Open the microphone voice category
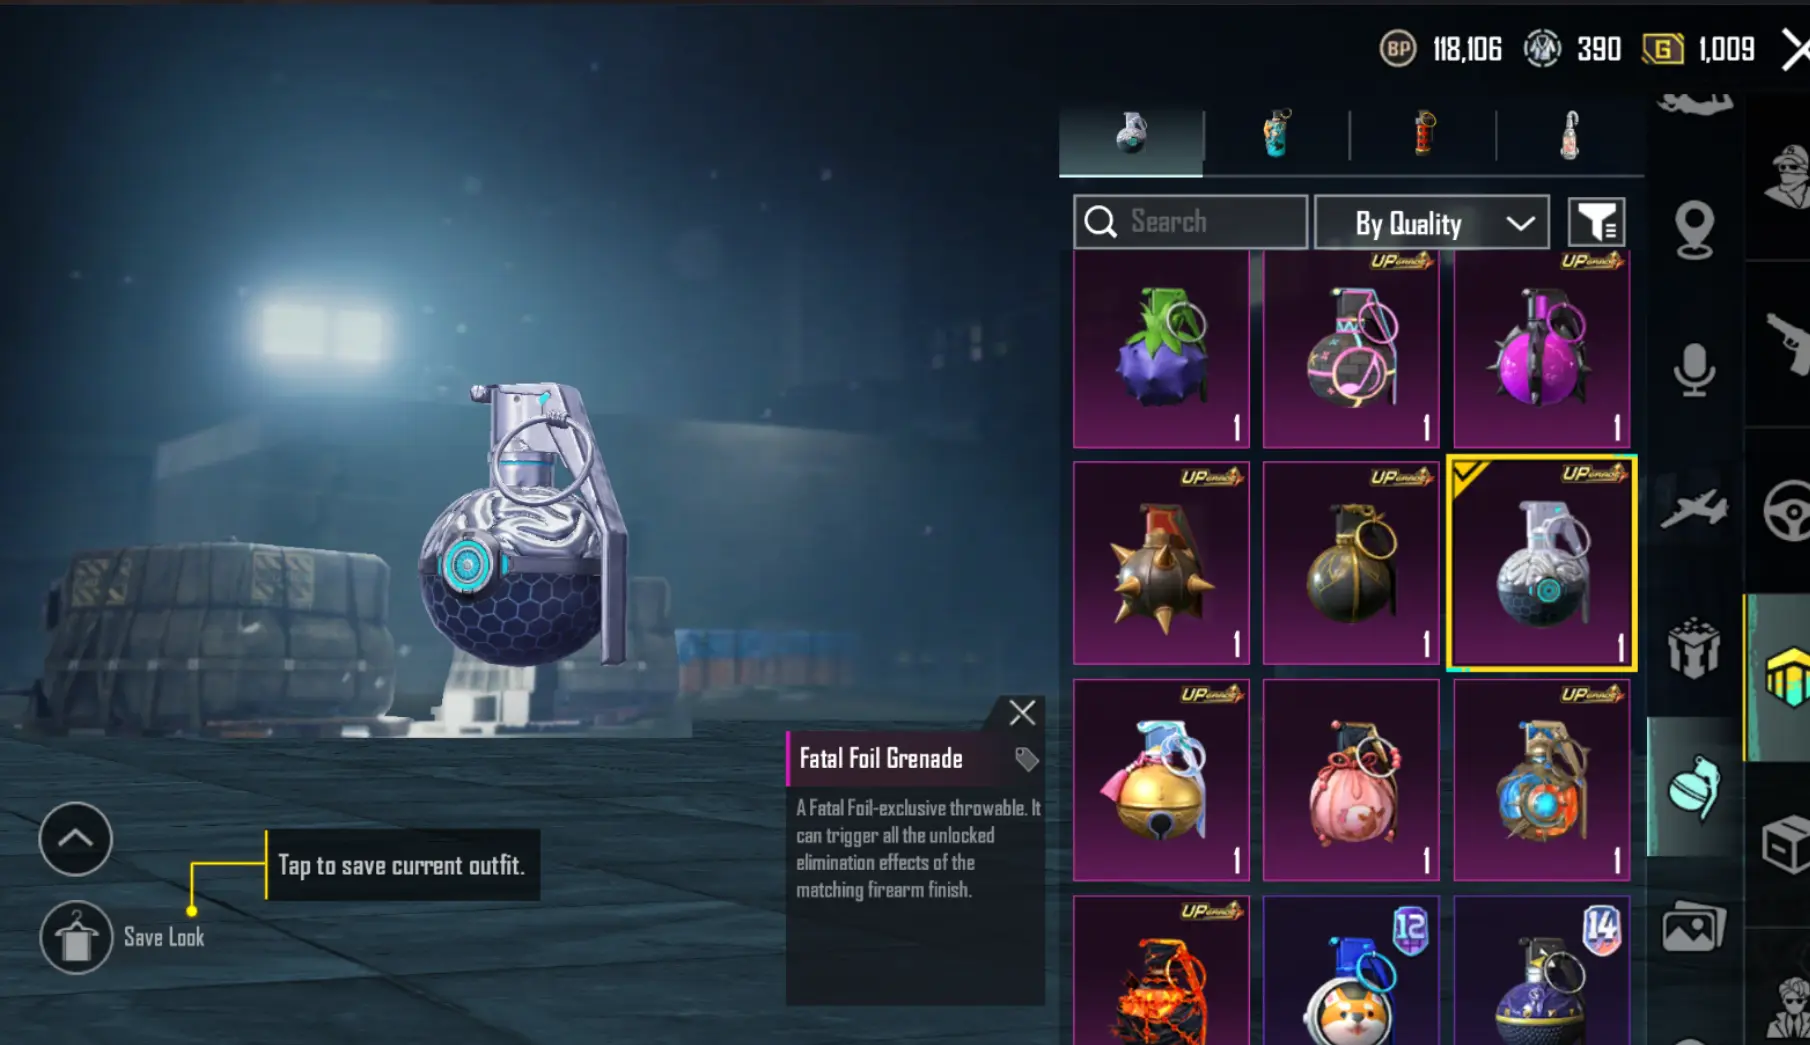Image resolution: width=1810 pixels, height=1045 pixels. tap(1694, 369)
